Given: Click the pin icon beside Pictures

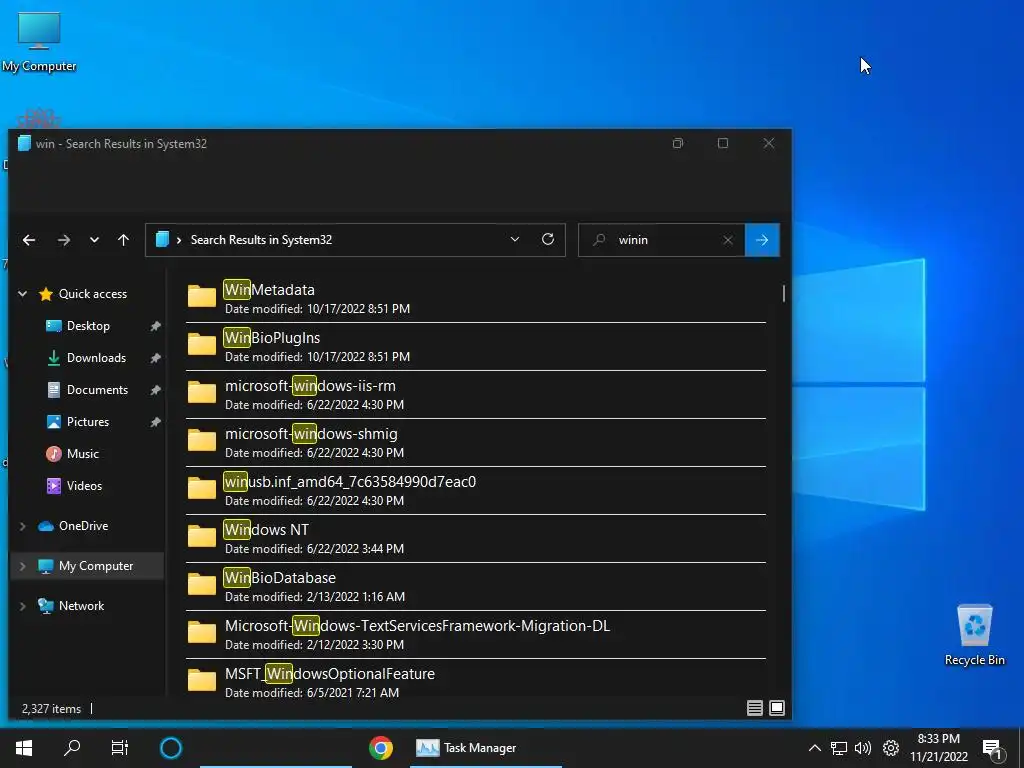Looking at the screenshot, I should click(155, 422).
